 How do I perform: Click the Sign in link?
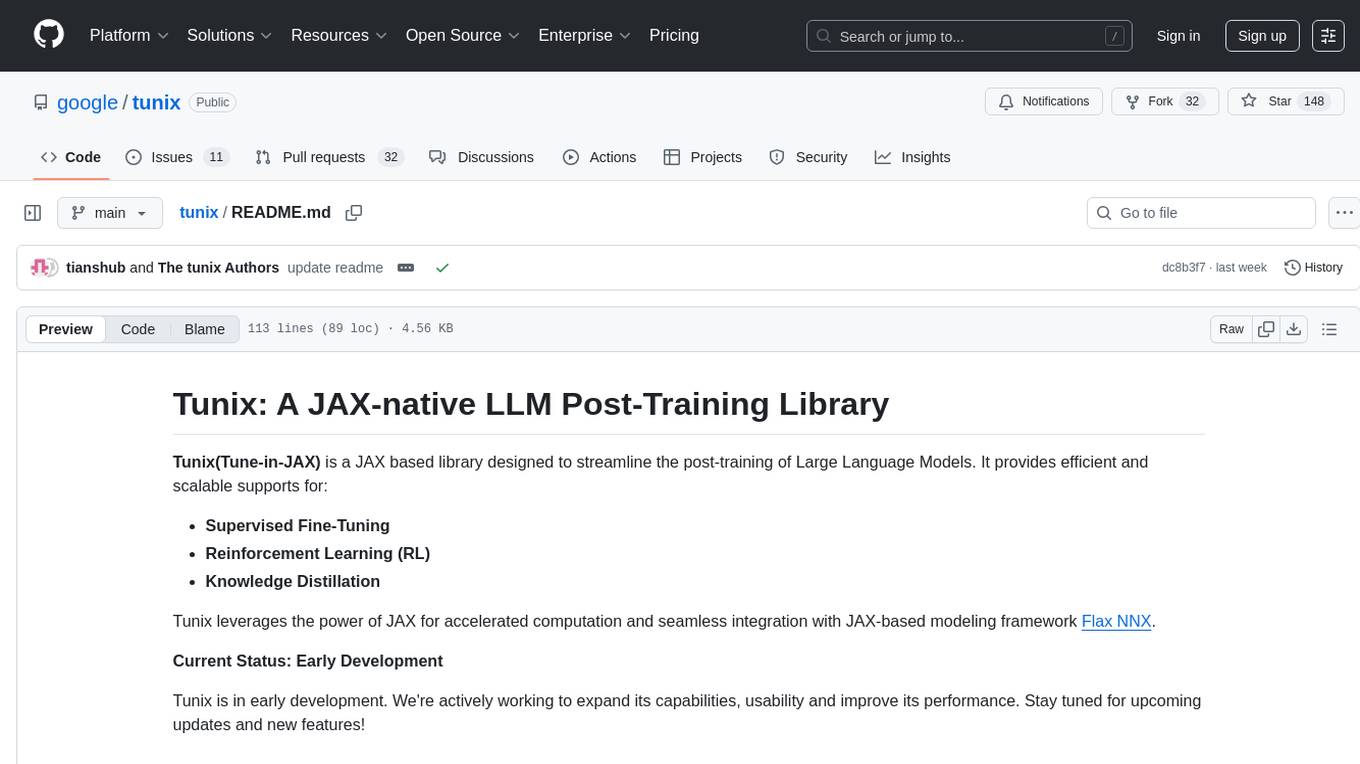[1178, 35]
